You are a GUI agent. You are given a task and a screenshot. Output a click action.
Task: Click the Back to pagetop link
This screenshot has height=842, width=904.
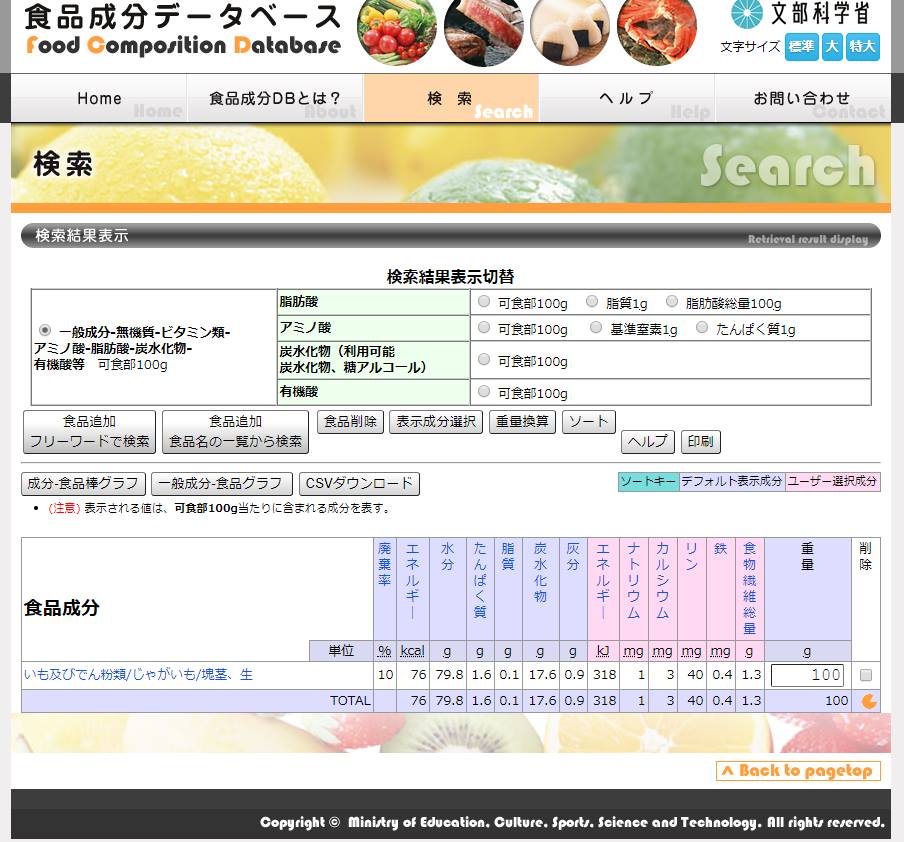[x=798, y=770]
